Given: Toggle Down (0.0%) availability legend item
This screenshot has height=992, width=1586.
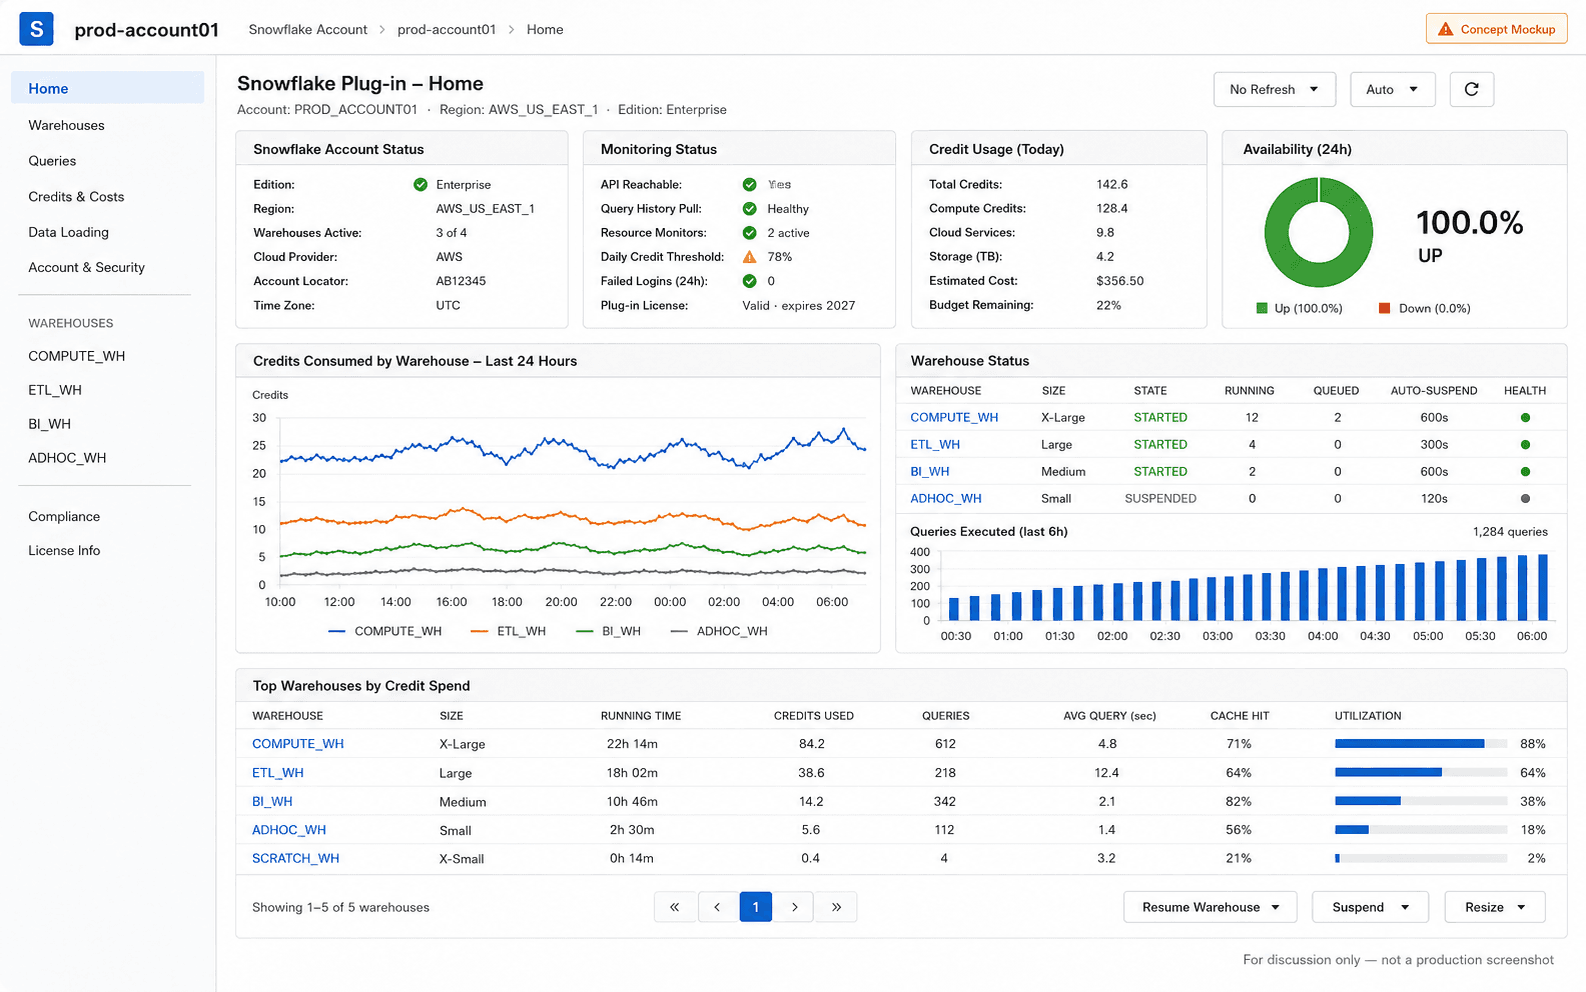Looking at the screenshot, I should [x=1425, y=308].
